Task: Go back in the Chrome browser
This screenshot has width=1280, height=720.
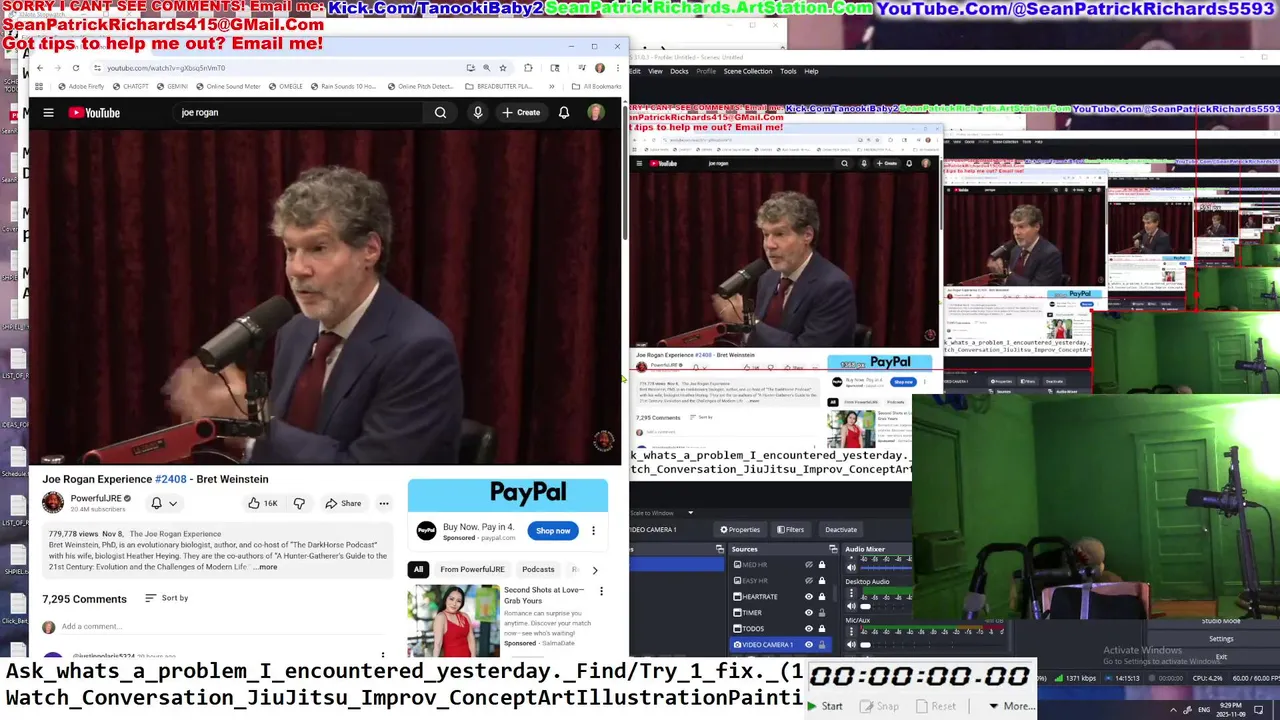Action: (40, 68)
